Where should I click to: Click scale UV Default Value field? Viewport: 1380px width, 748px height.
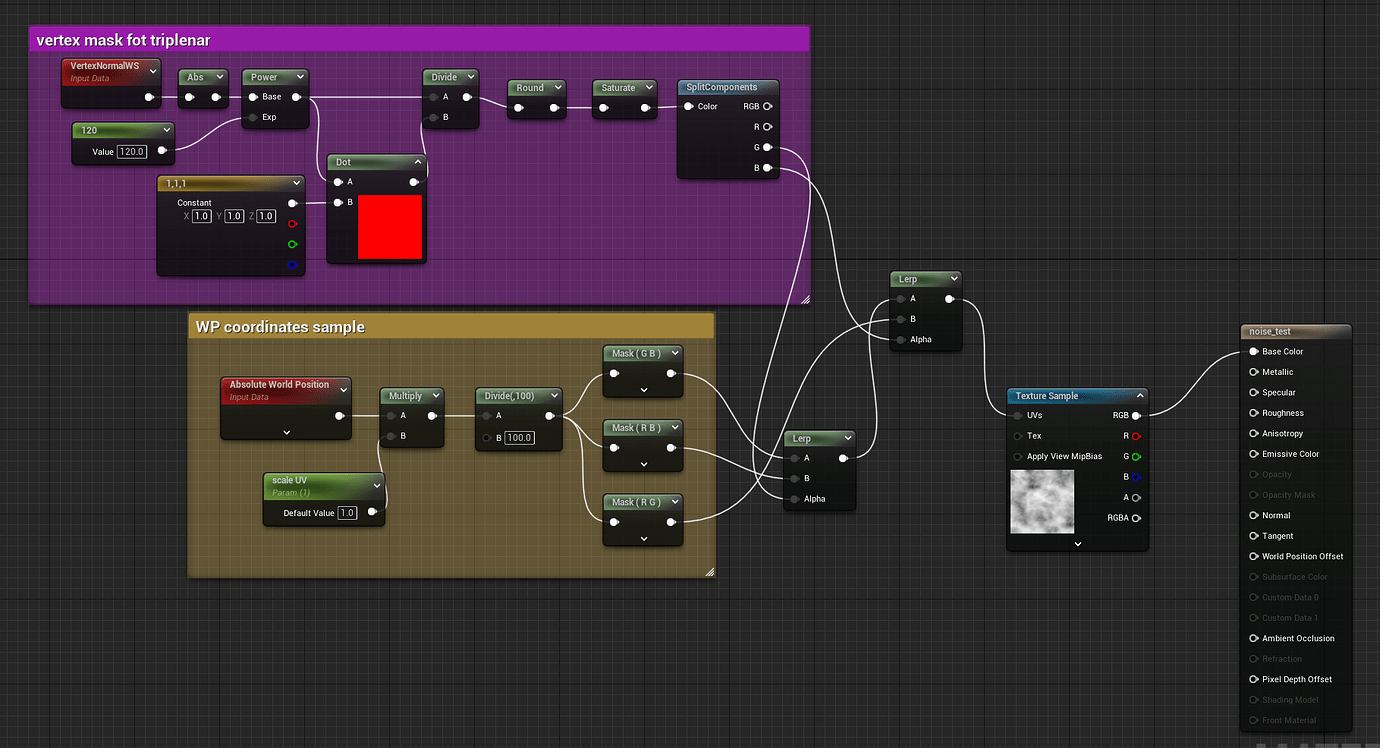[x=347, y=513]
